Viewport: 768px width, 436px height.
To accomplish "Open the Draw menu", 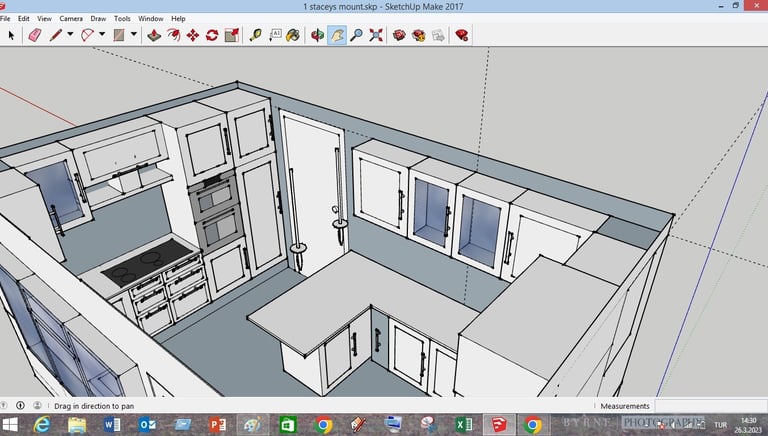I will 98,19.
